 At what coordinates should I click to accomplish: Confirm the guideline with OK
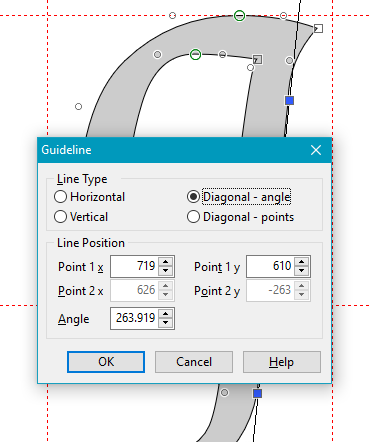coord(106,362)
